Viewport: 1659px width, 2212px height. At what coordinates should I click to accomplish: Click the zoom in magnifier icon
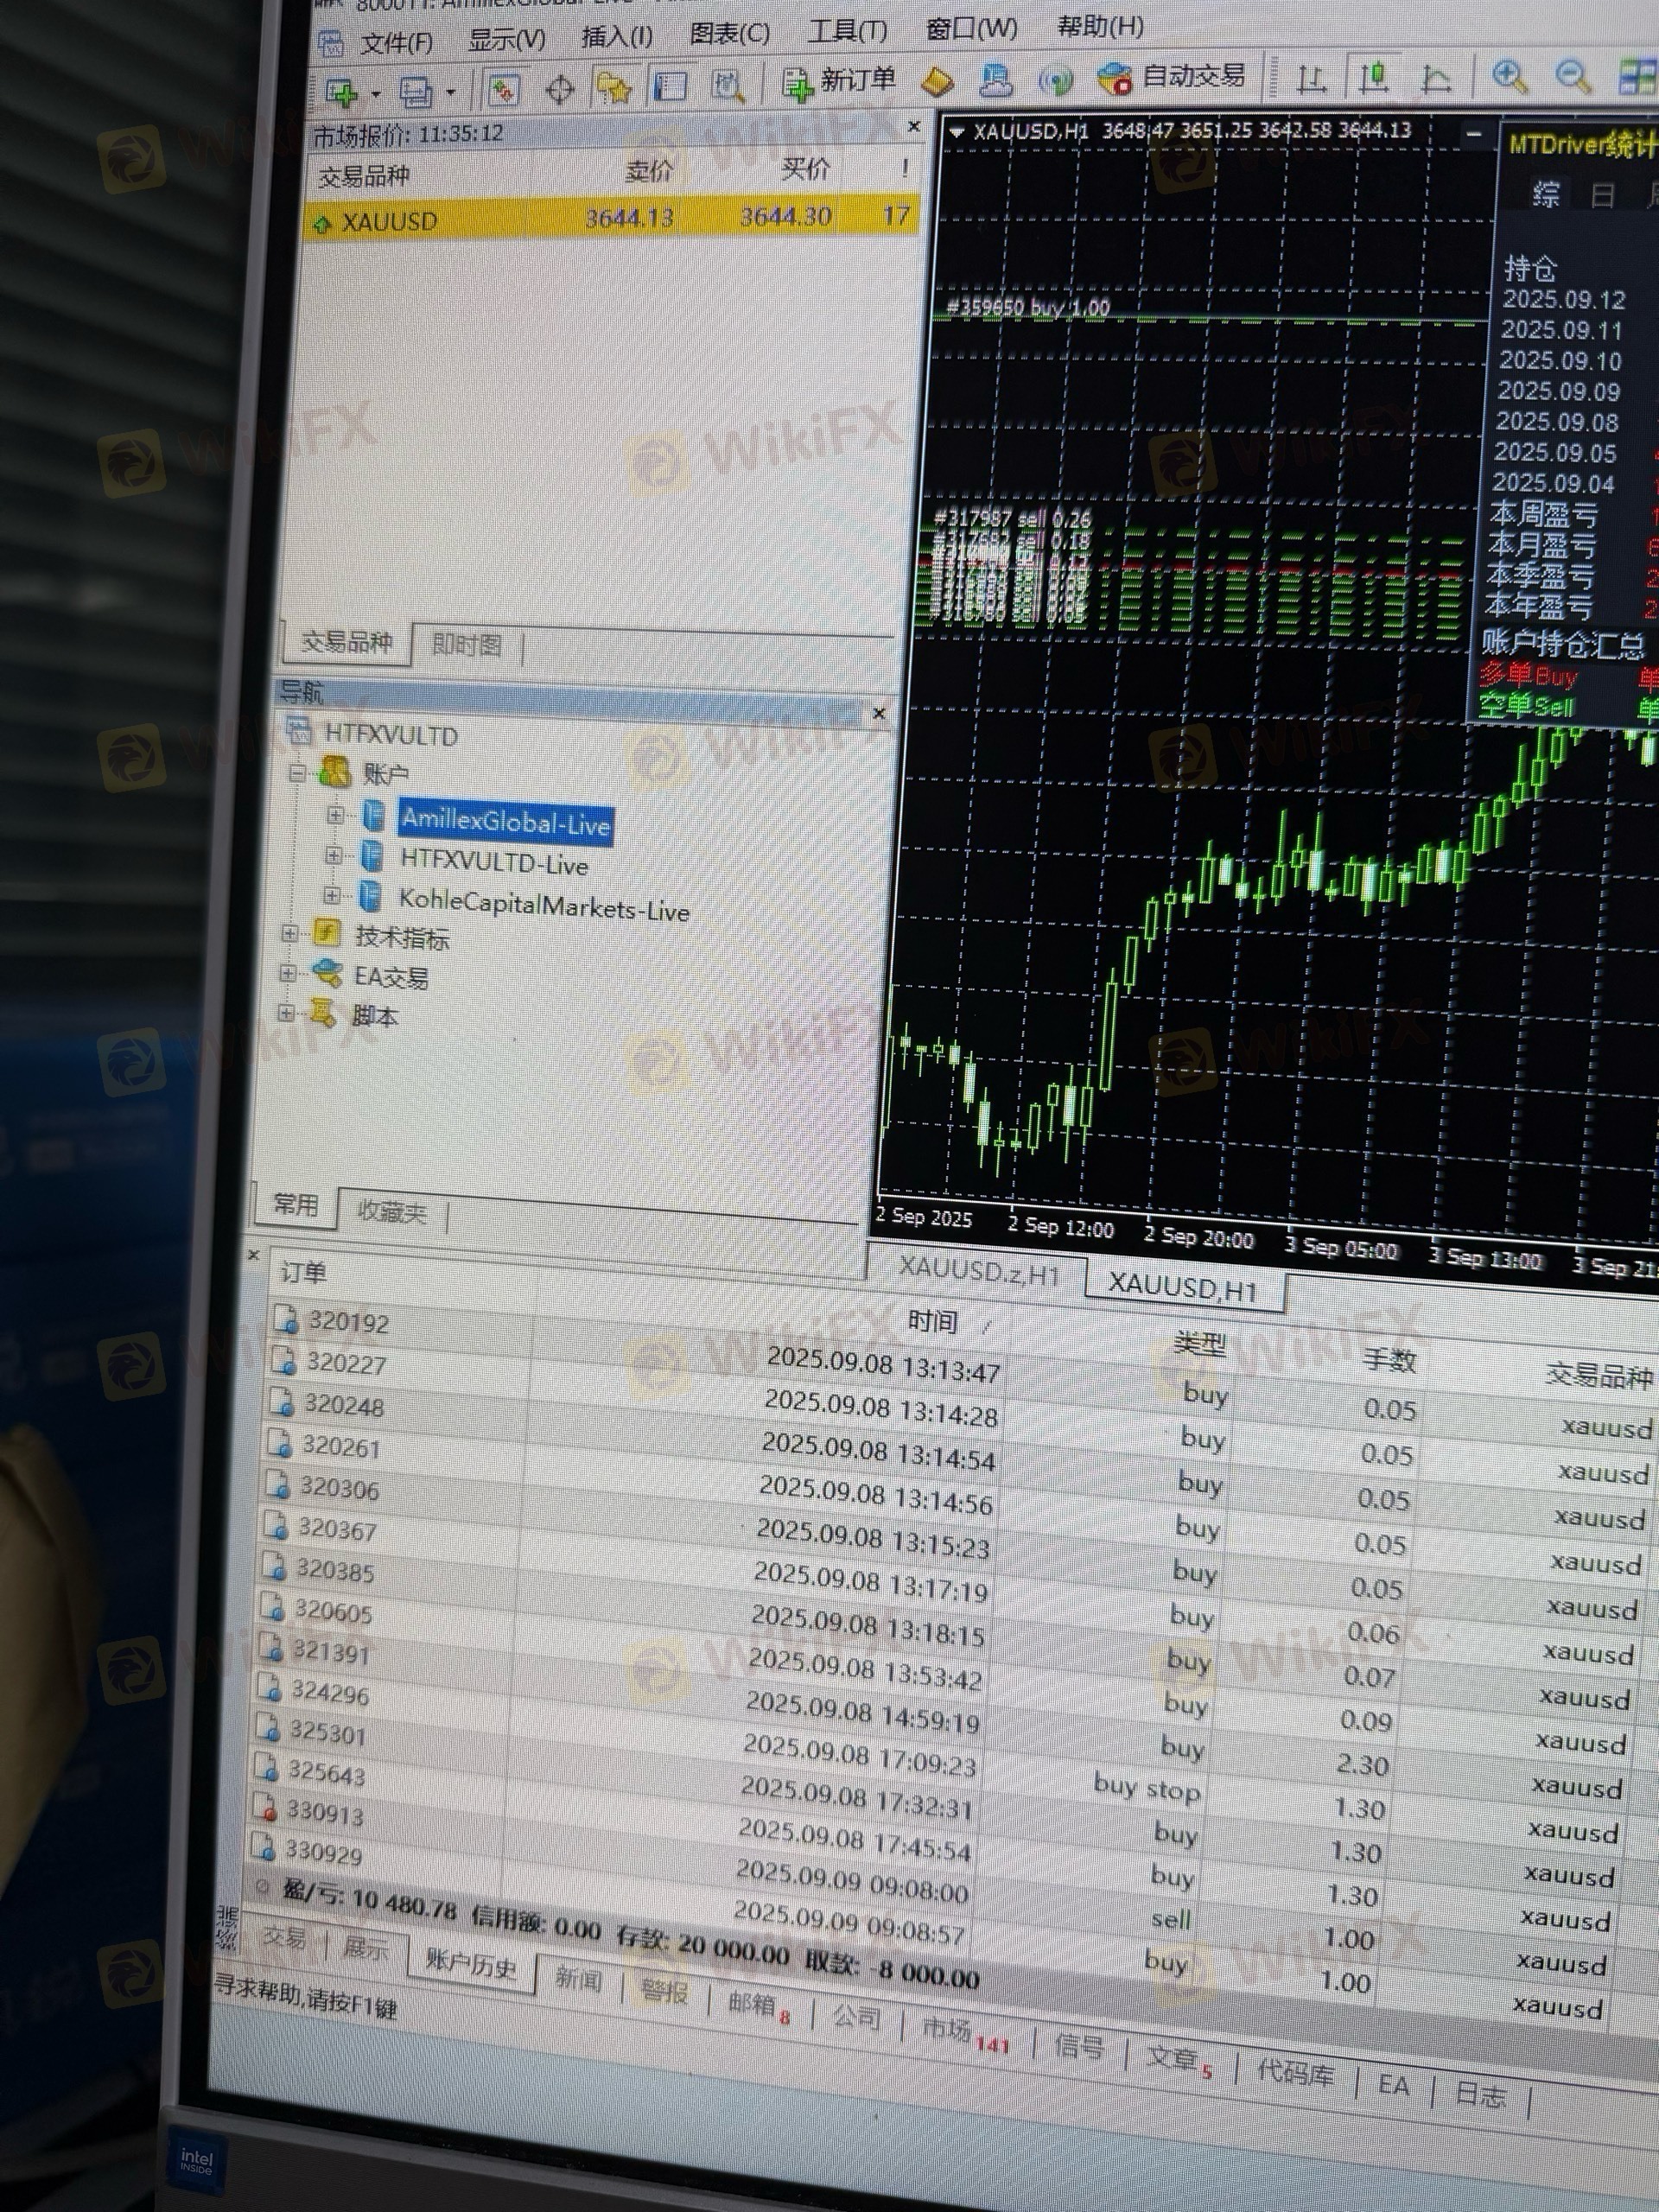coord(1509,76)
